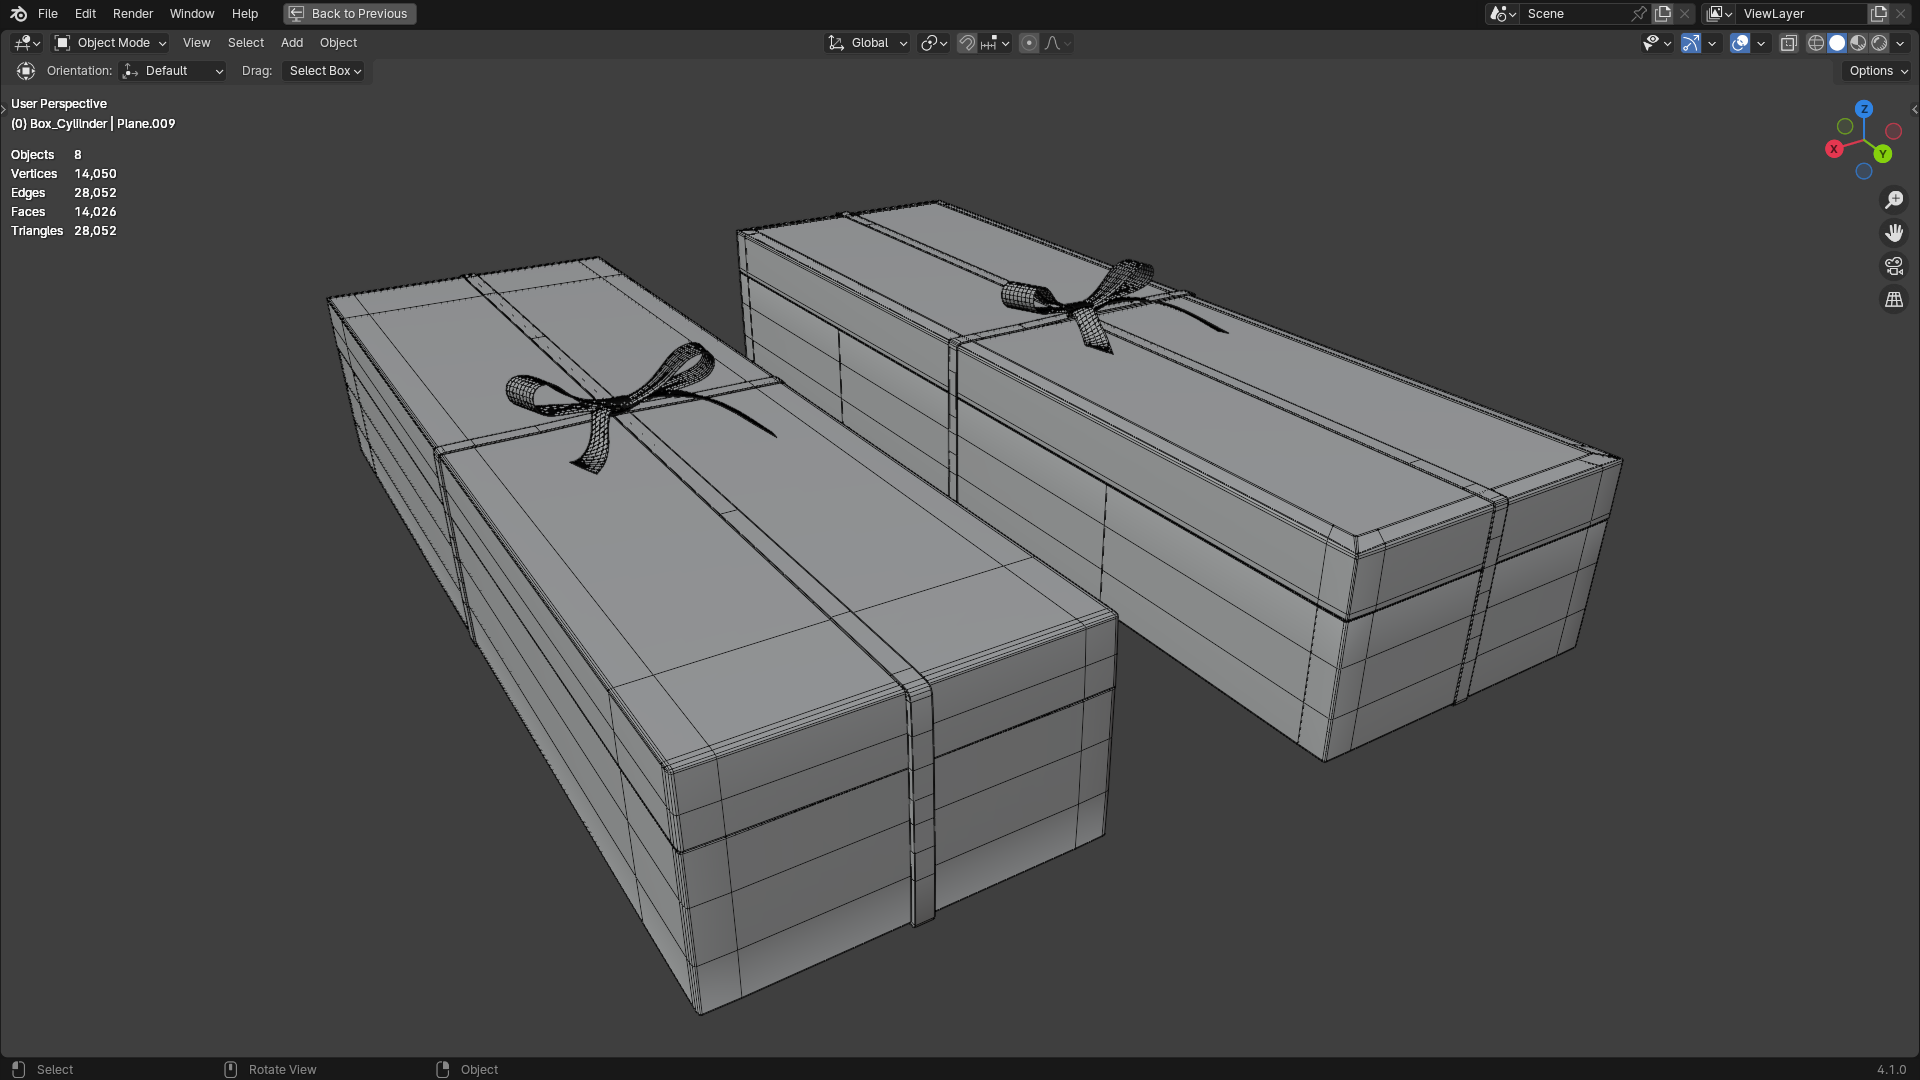
Task: Click the zoom view magnifier icon
Action: [1893, 200]
